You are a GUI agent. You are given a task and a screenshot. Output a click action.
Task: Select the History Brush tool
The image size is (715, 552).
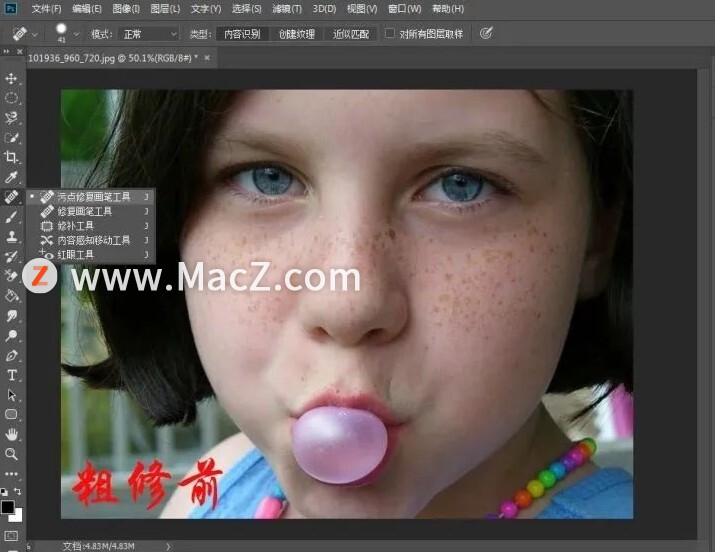pos(11,256)
